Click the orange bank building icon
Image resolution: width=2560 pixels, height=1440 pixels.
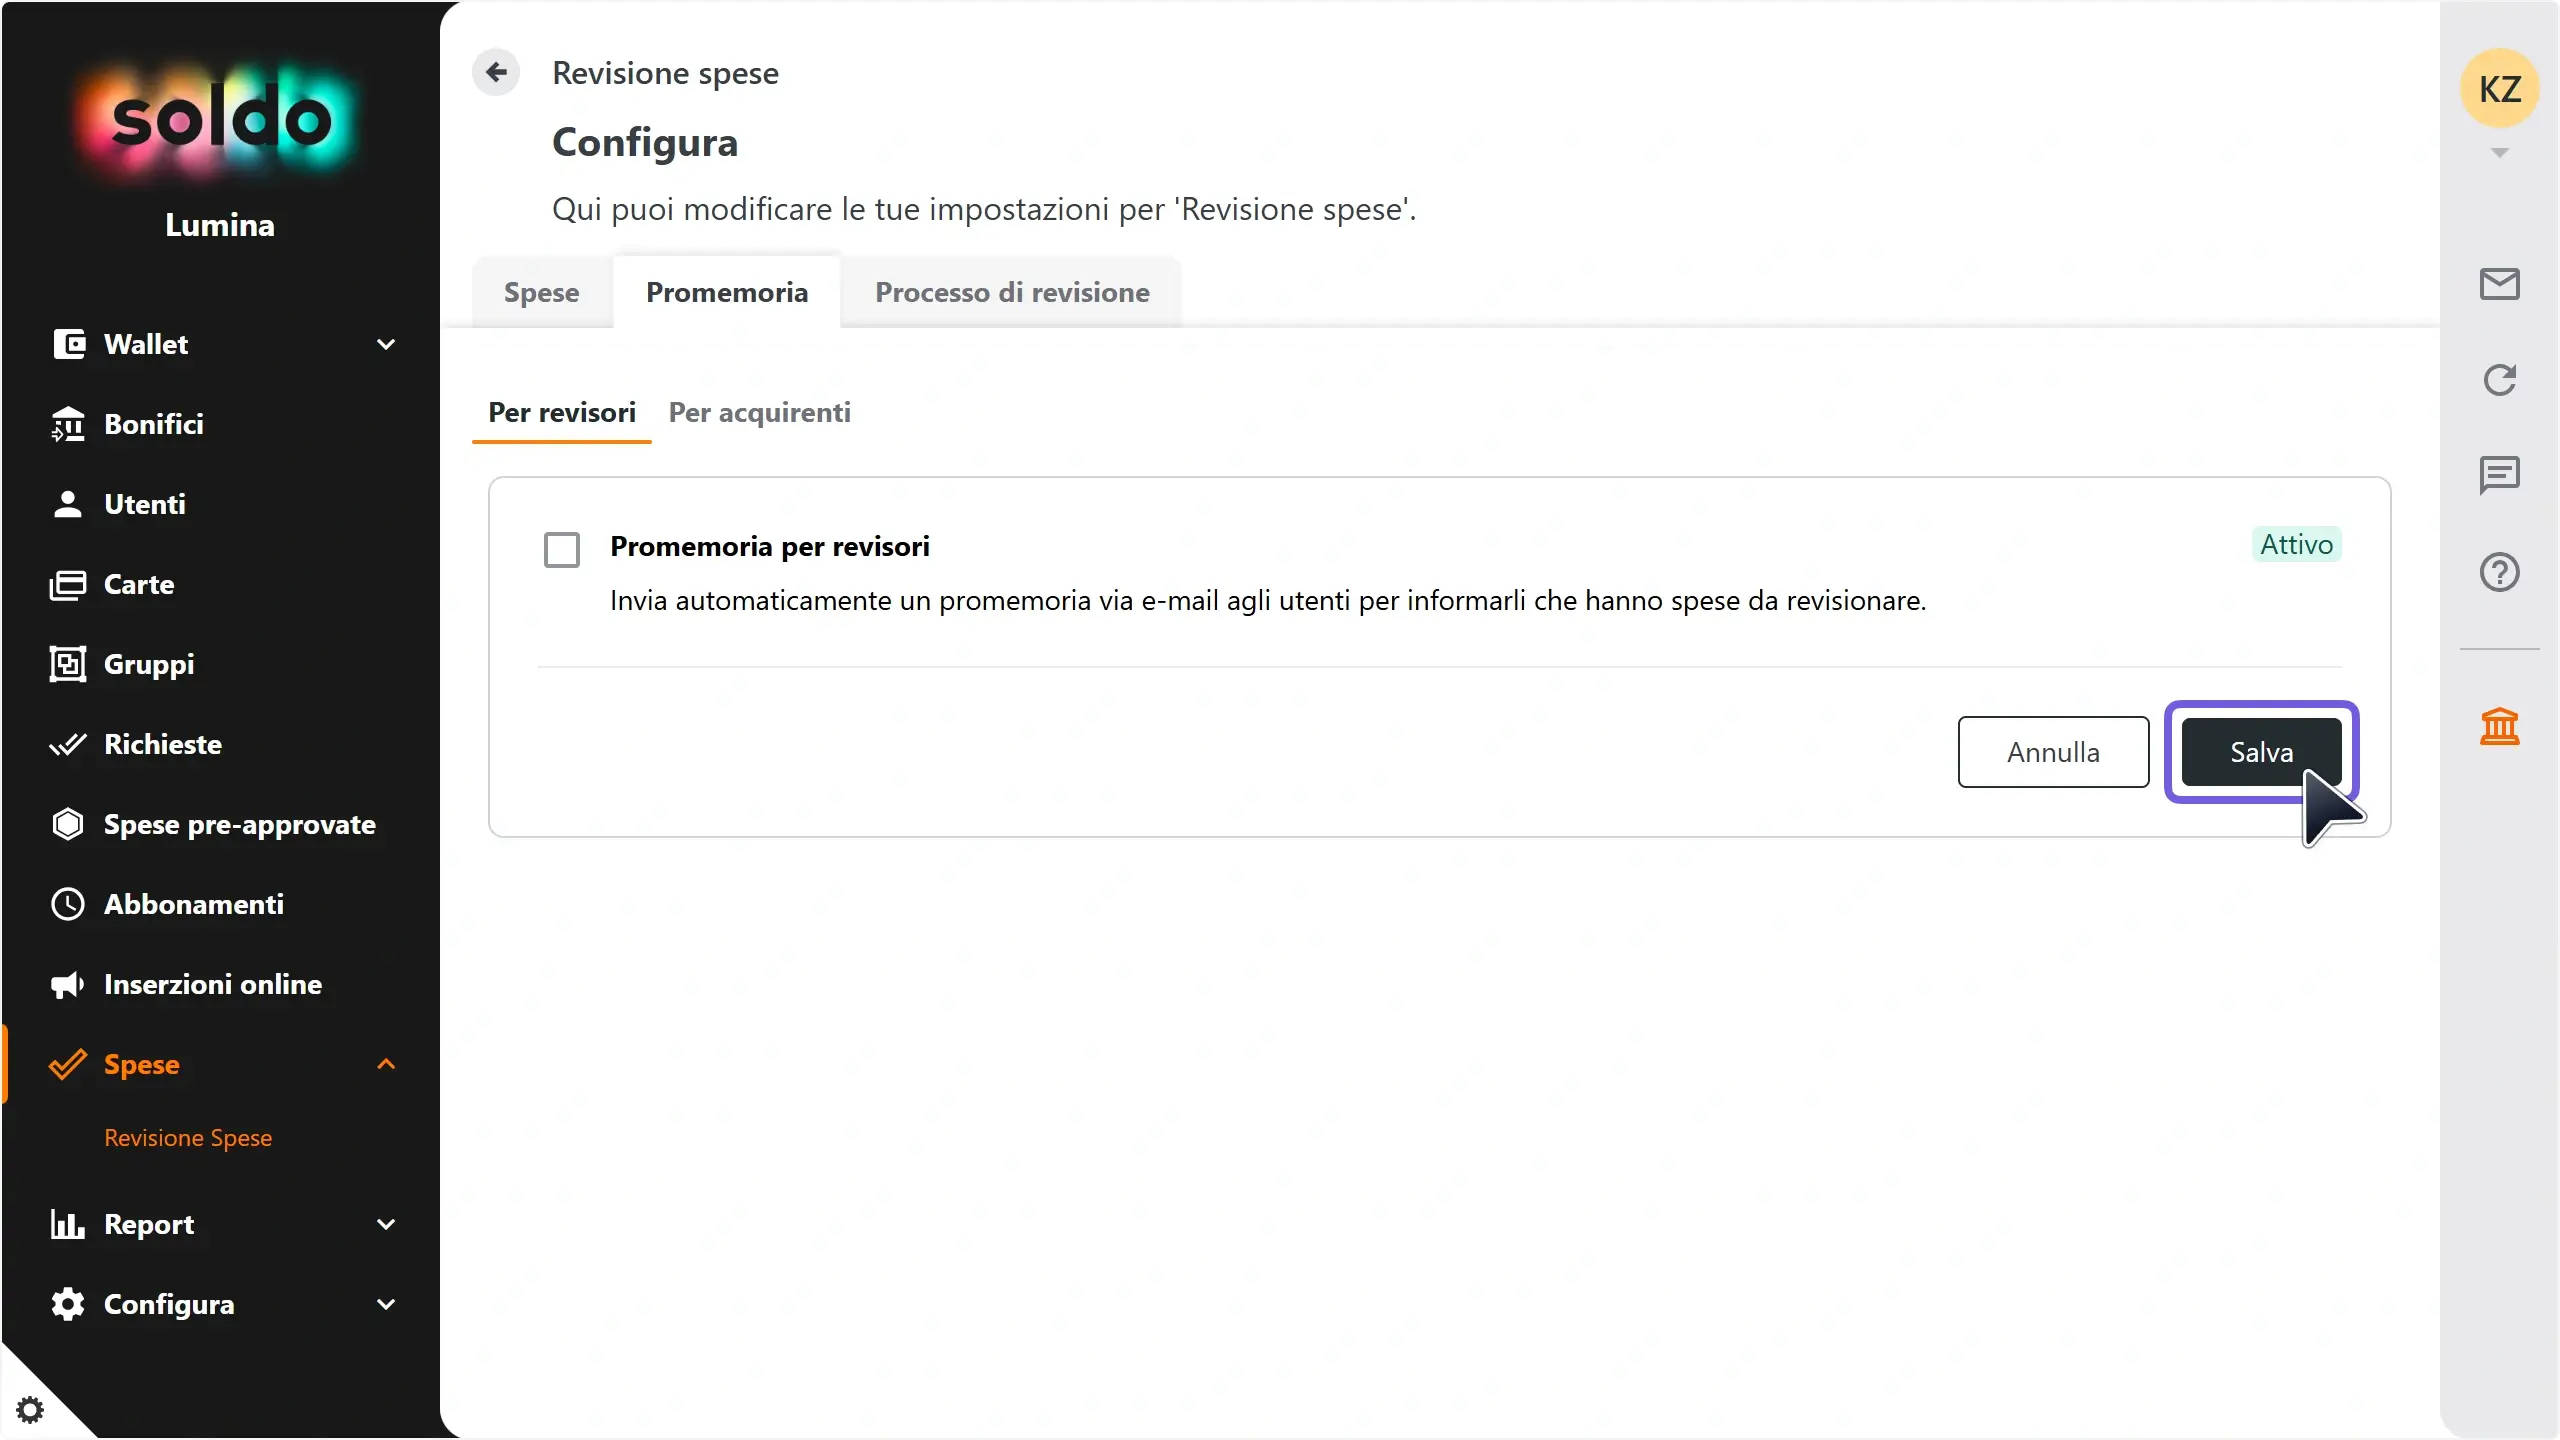(x=2499, y=726)
